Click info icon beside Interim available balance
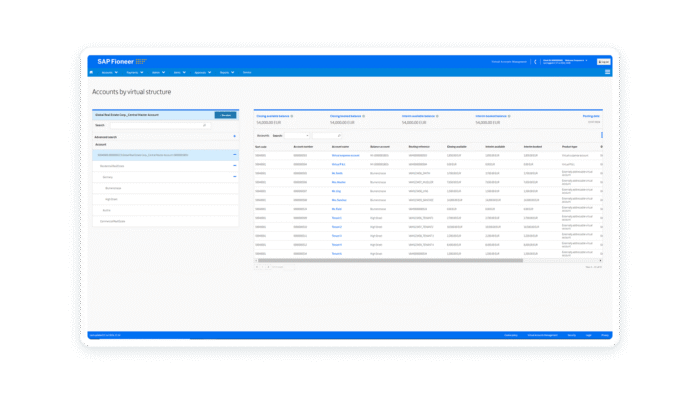This screenshot has height=394, width=700. pyautogui.click(x=438, y=116)
